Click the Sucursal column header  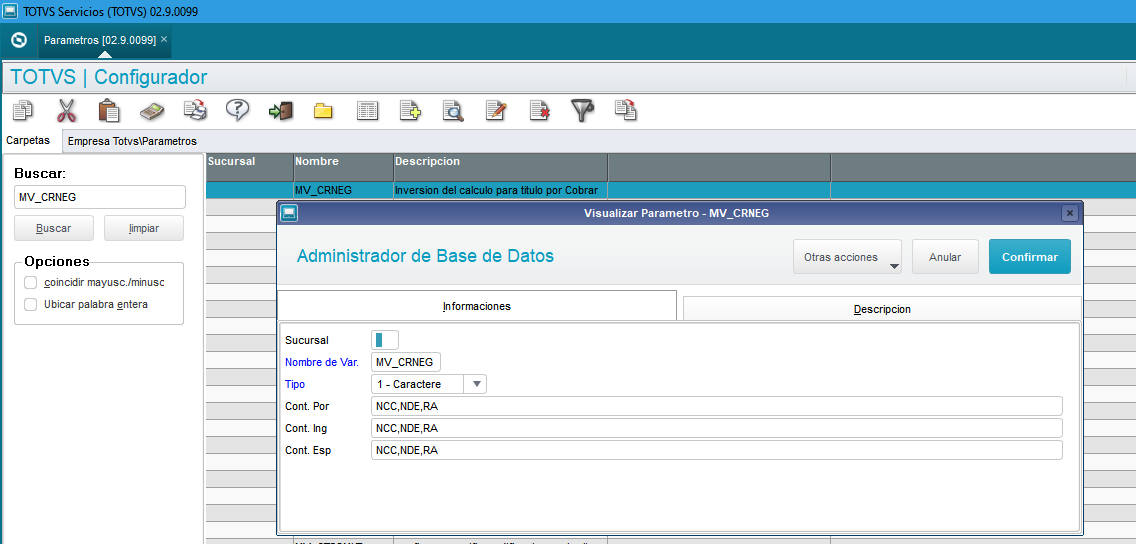coord(249,167)
